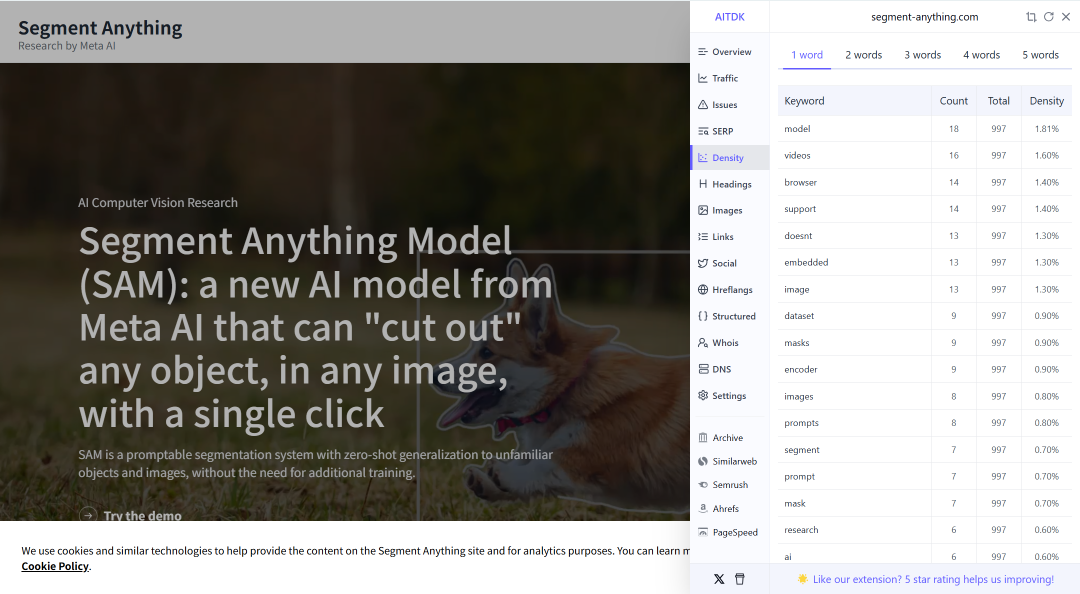The height and width of the screenshot is (594, 1080).
Task: Click the Segment Anything site title
Action: pyautogui.click(x=101, y=28)
